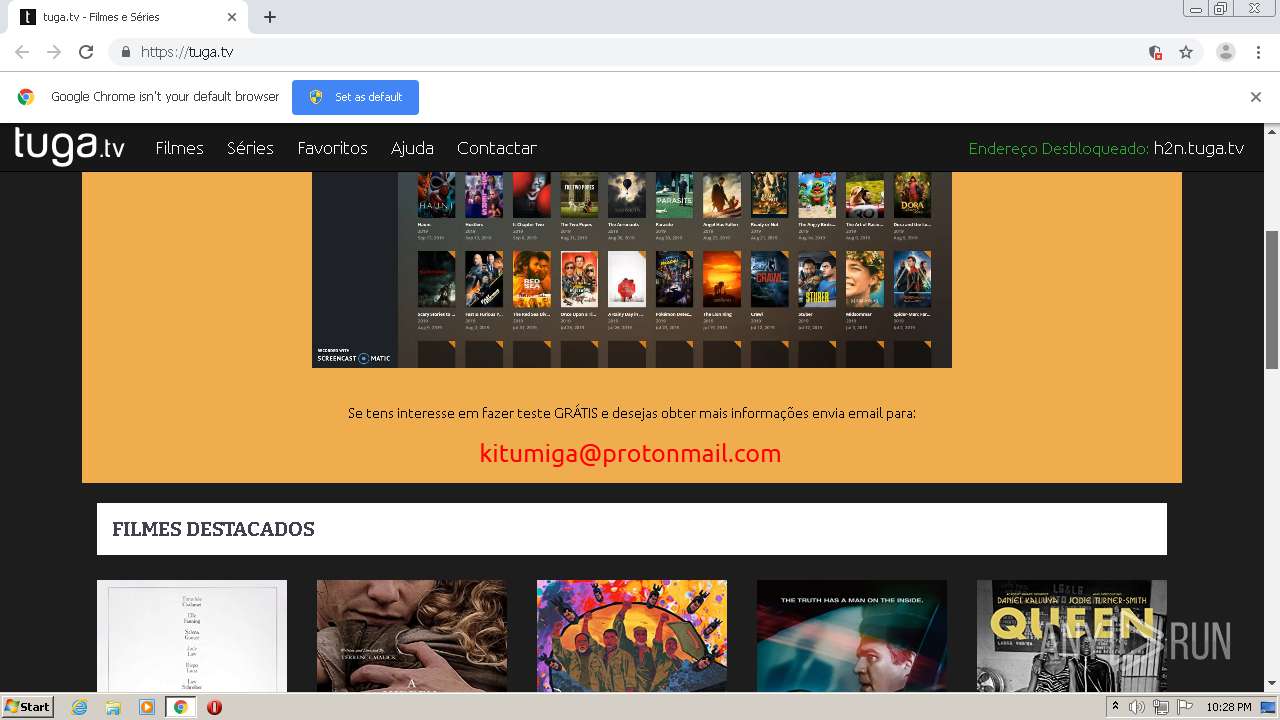This screenshot has height=720, width=1280.
Task: Click the 'Se tens interesse em fazer teste GRÁTIS' text
Action: coord(631,413)
